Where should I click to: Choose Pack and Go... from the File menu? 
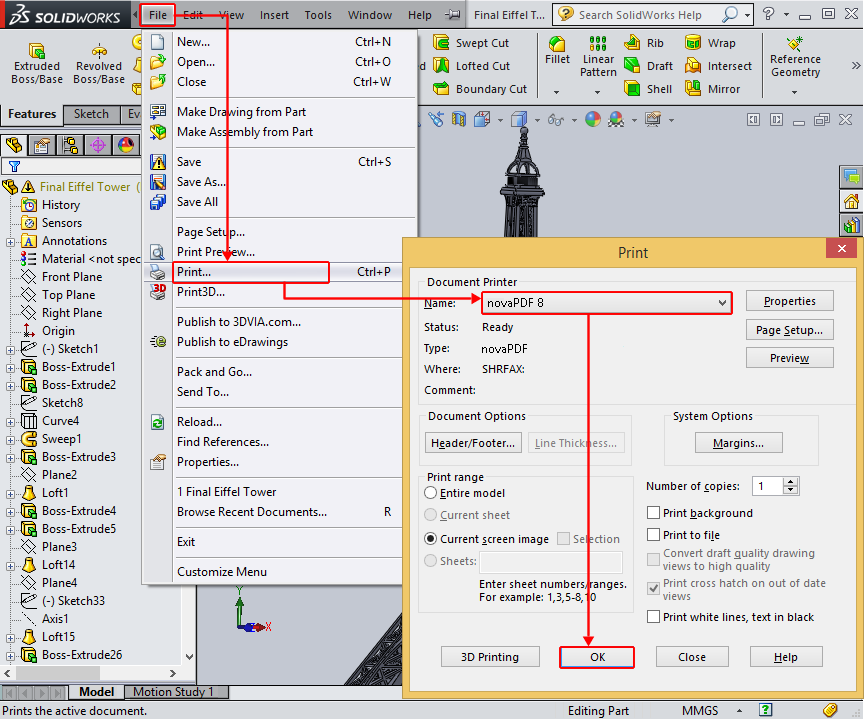point(214,372)
